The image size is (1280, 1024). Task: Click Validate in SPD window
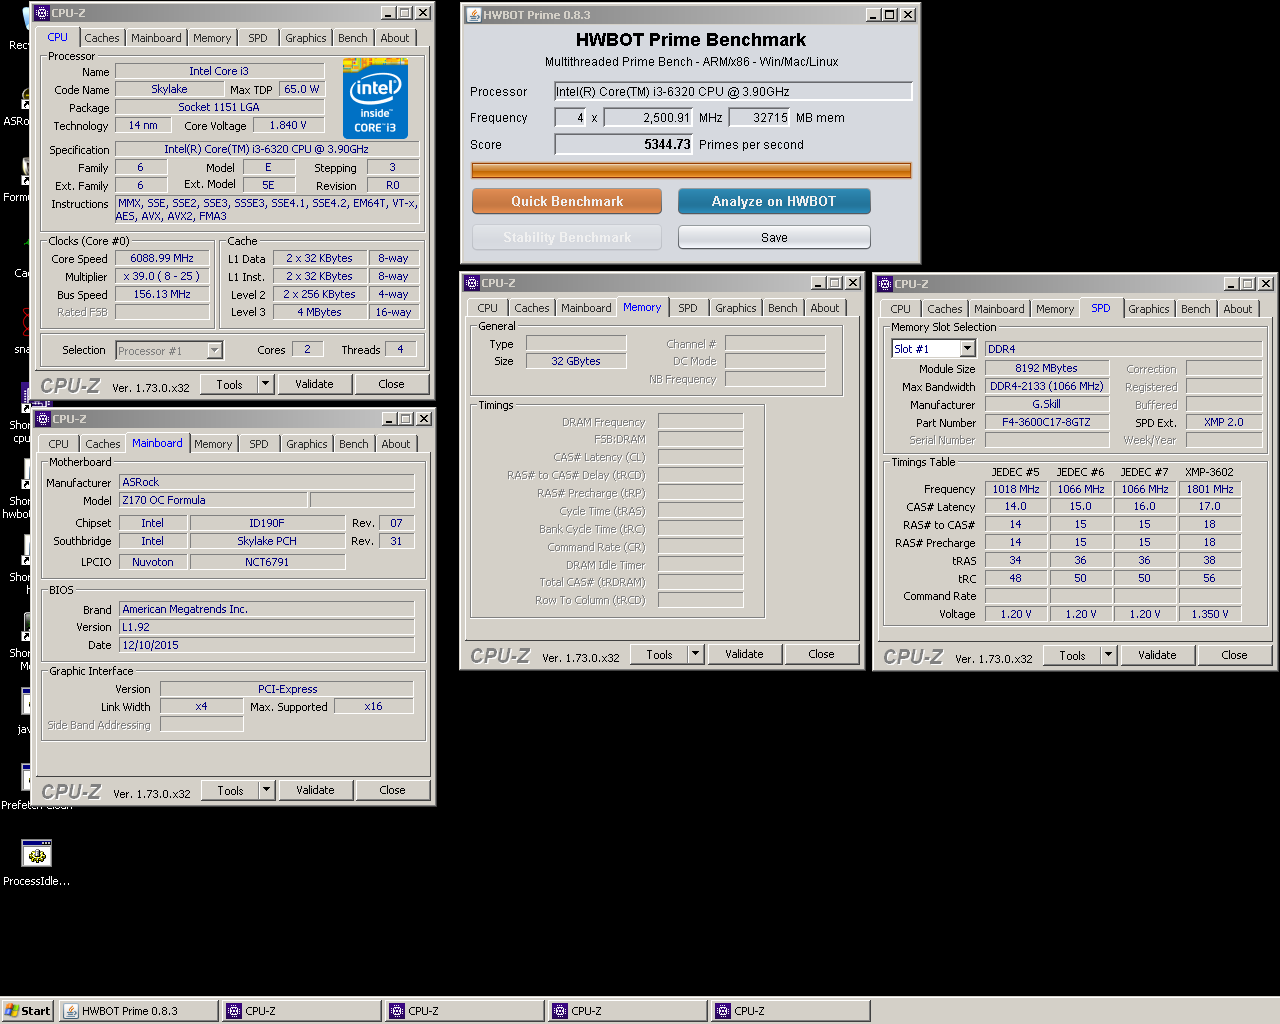pos(1157,655)
